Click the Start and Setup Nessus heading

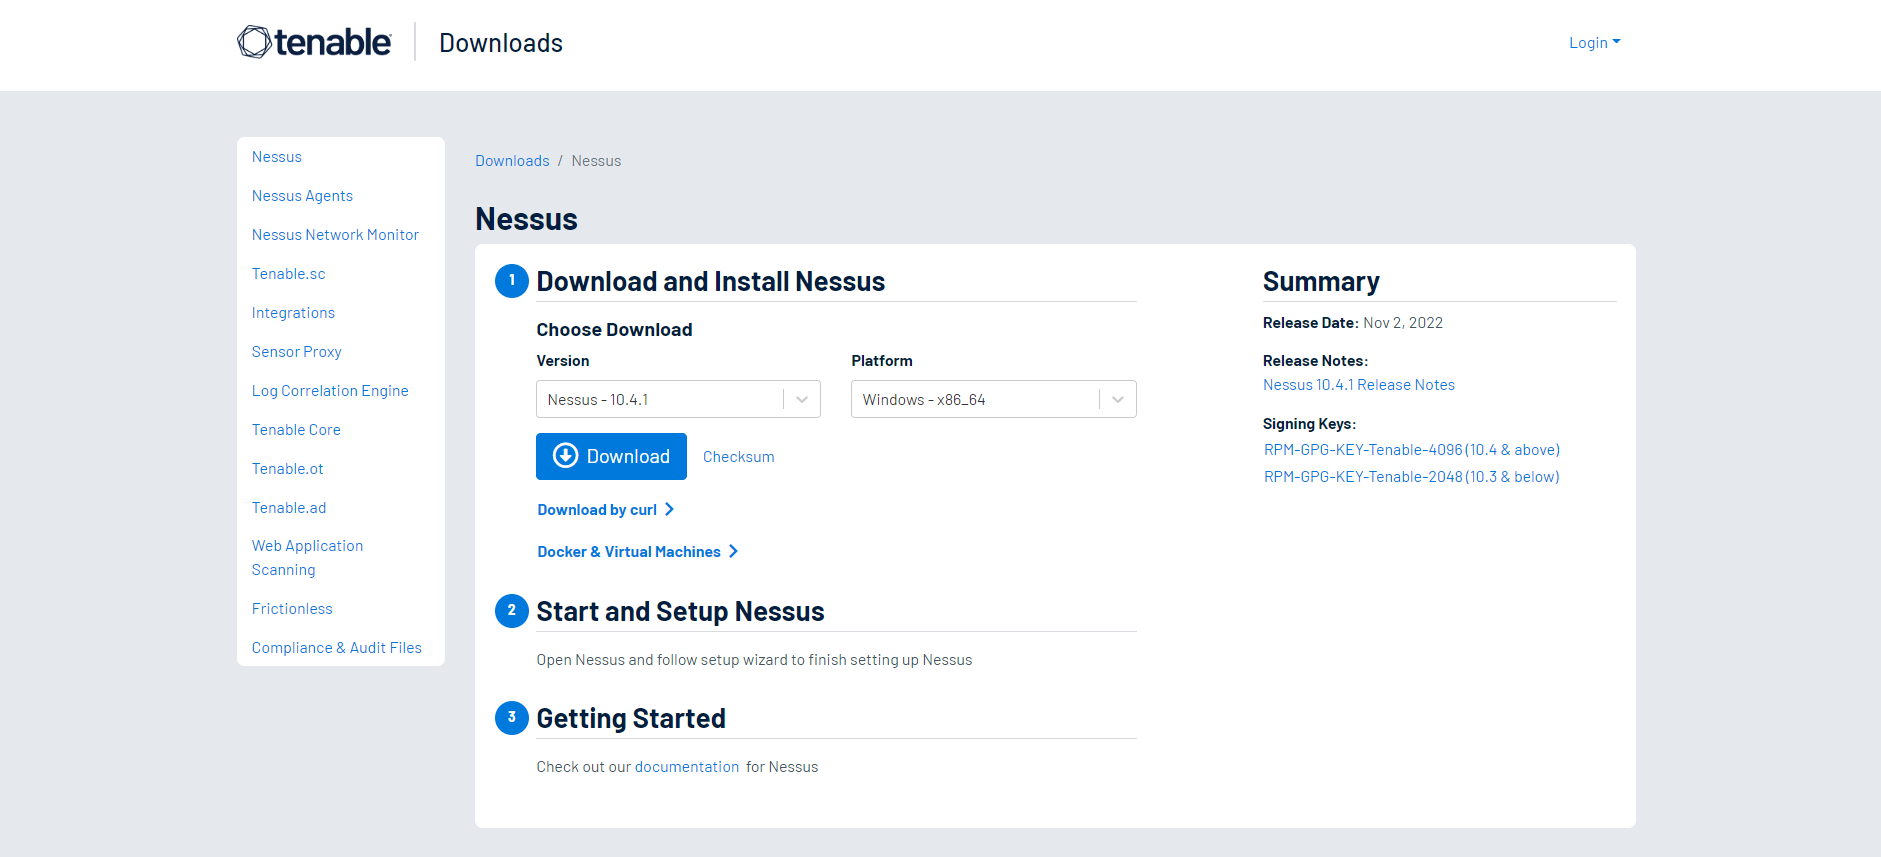click(680, 612)
